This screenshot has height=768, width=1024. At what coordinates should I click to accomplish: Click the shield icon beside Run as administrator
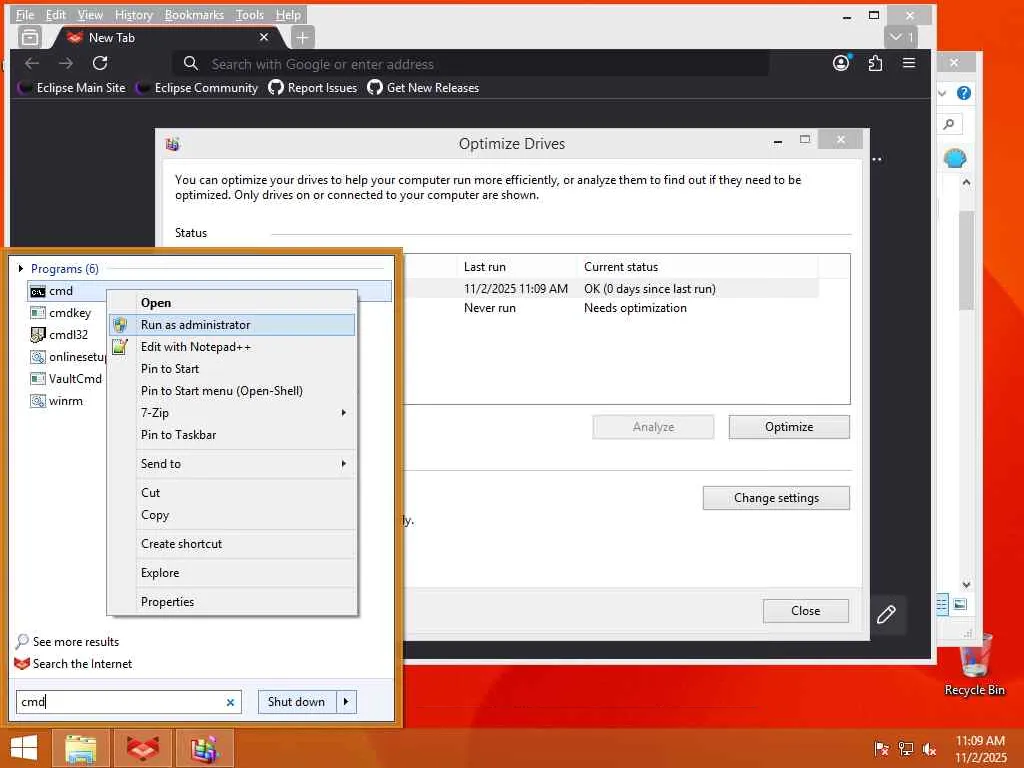pos(120,325)
